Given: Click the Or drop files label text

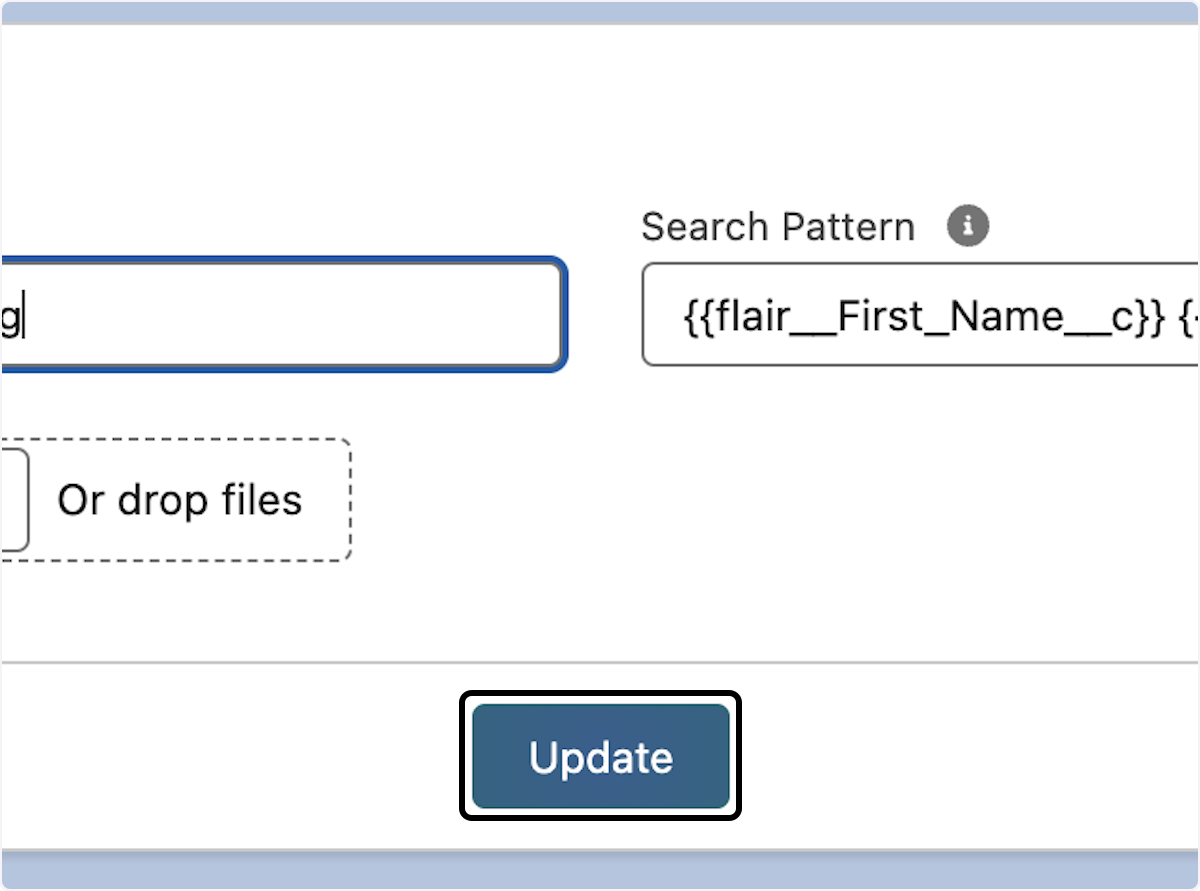Looking at the screenshot, I should tap(180, 499).
